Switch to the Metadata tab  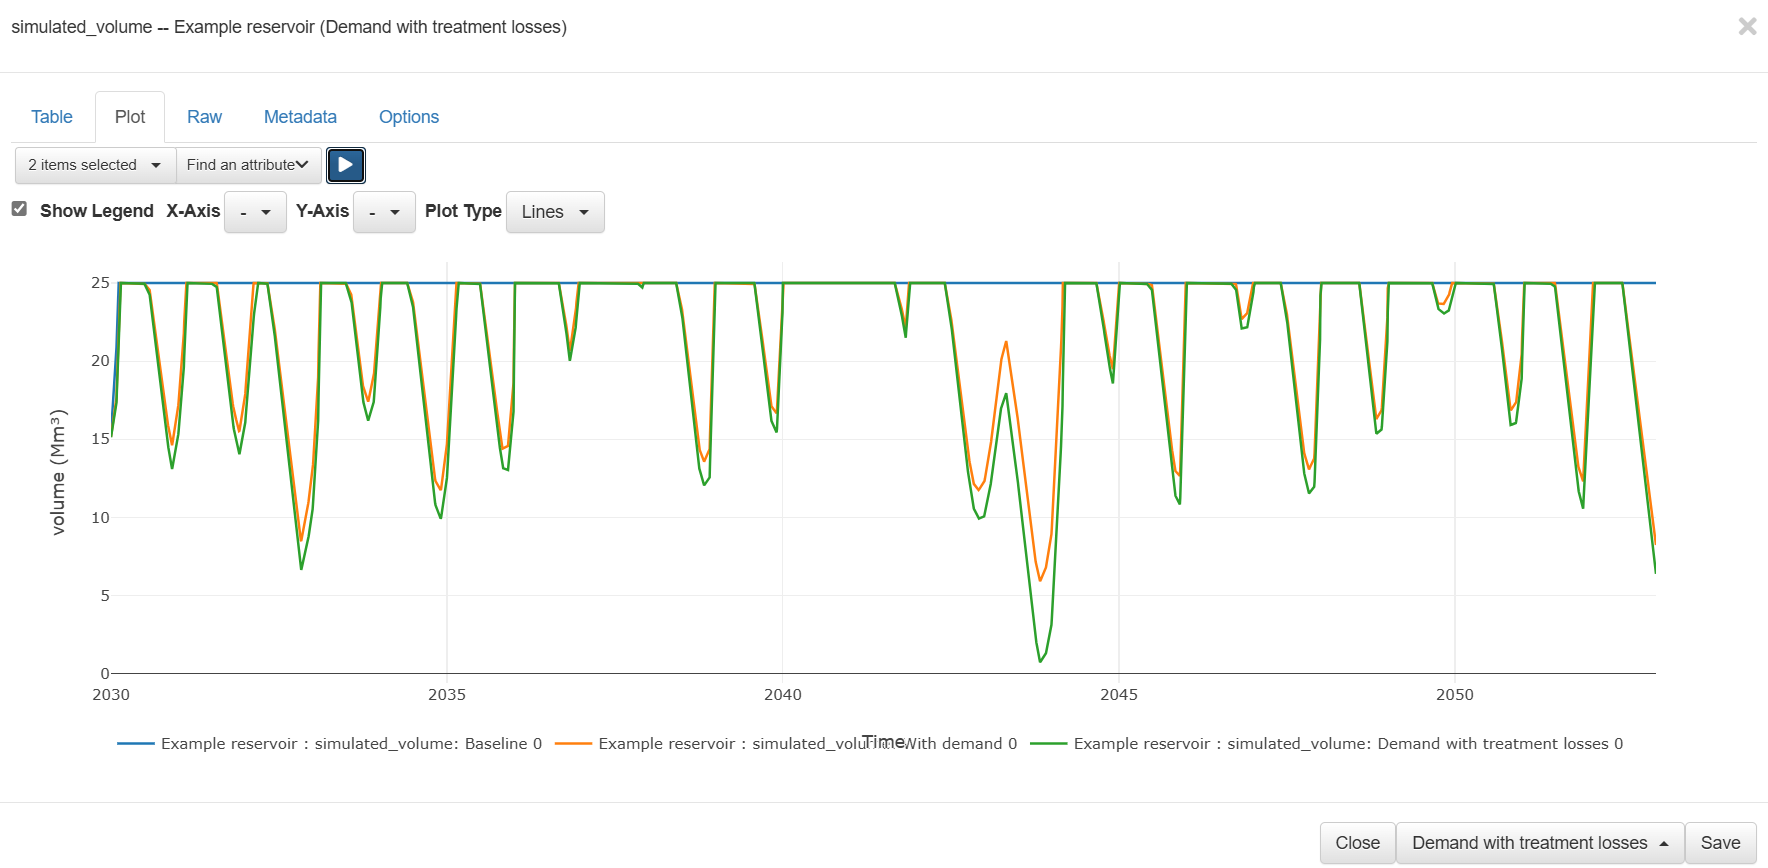[x=300, y=117]
